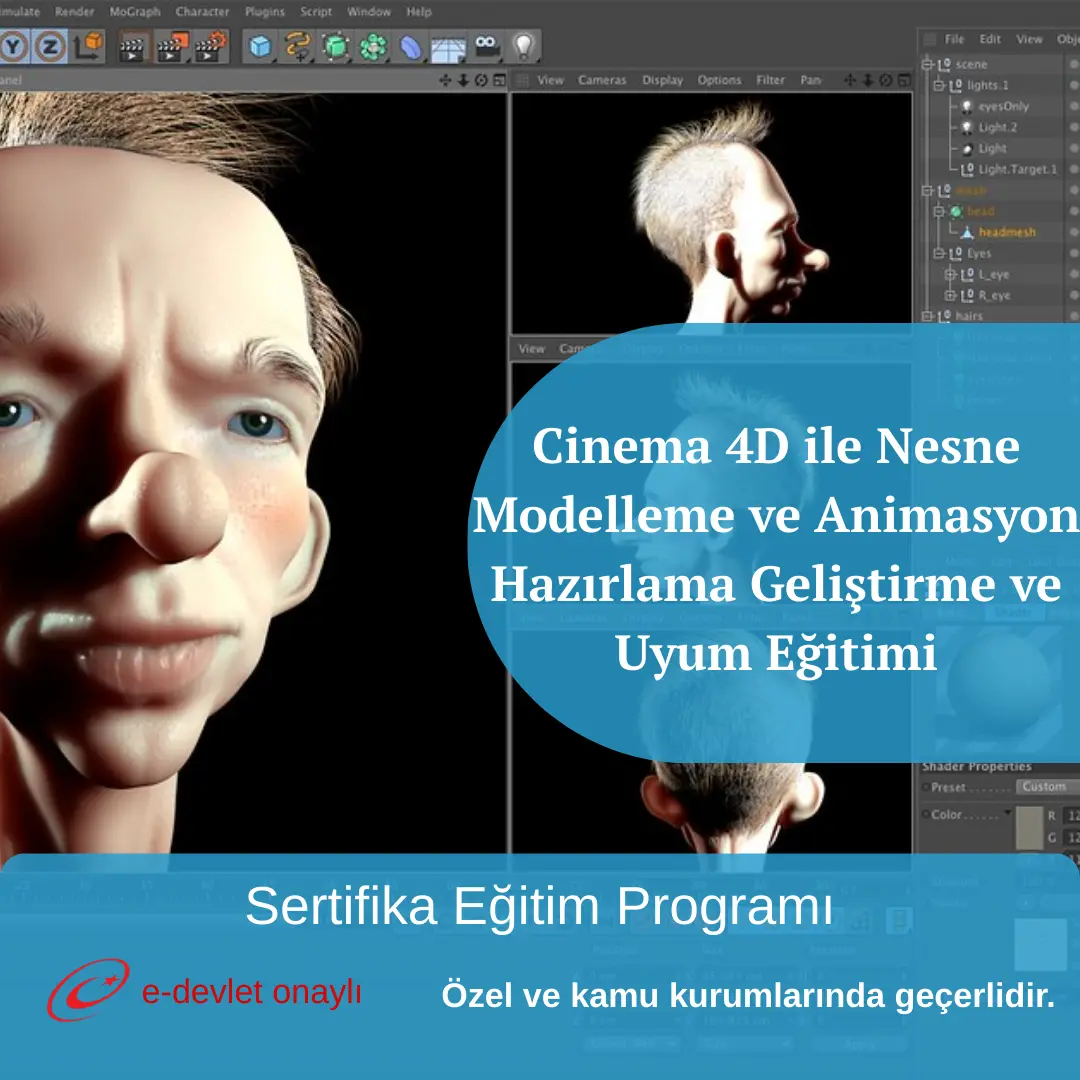Add a Floor environment object
1080x1080 pixels.
(448, 48)
